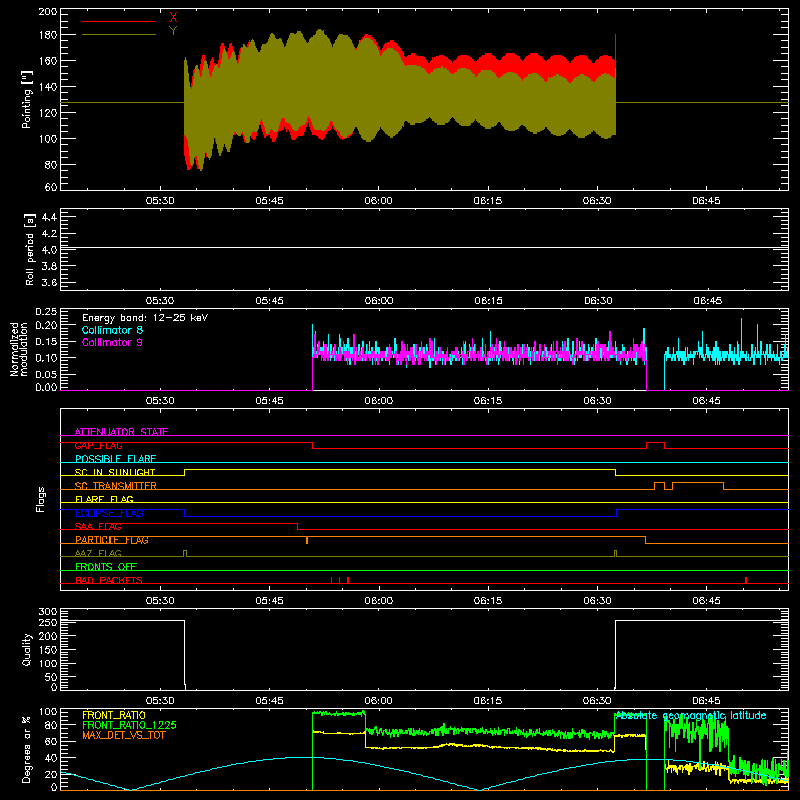Image resolution: width=800 pixels, height=800 pixels.
Task: Click the white roll period trace line
Action: [424, 247]
